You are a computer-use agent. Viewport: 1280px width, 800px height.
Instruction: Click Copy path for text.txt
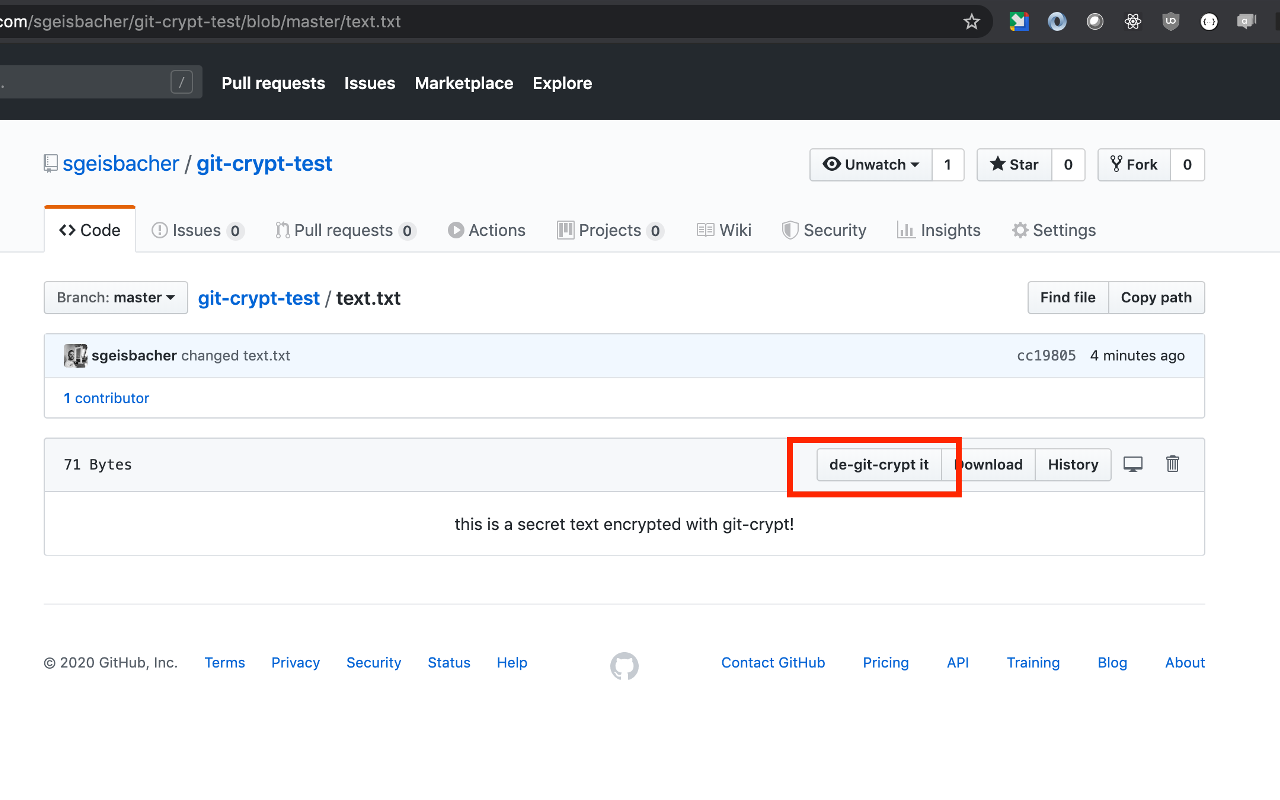pyautogui.click(x=1156, y=297)
